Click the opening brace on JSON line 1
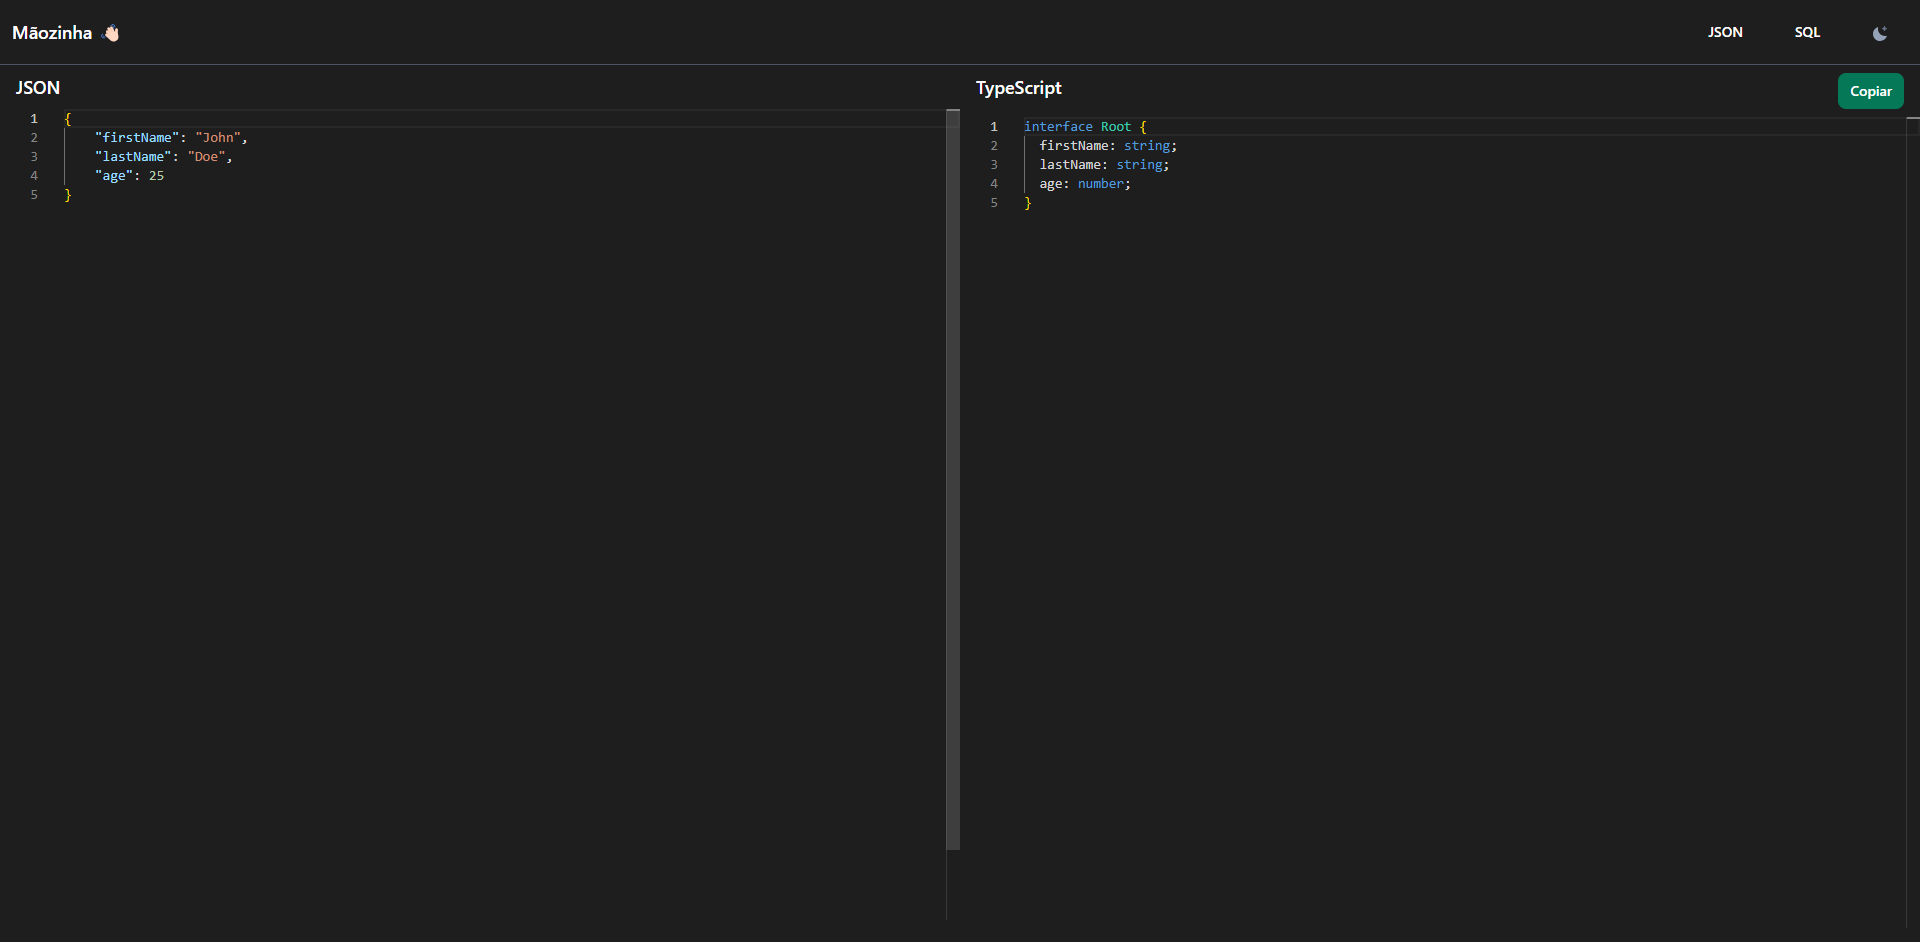Image resolution: width=1920 pixels, height=942 pixels. [x=68, y=119]
